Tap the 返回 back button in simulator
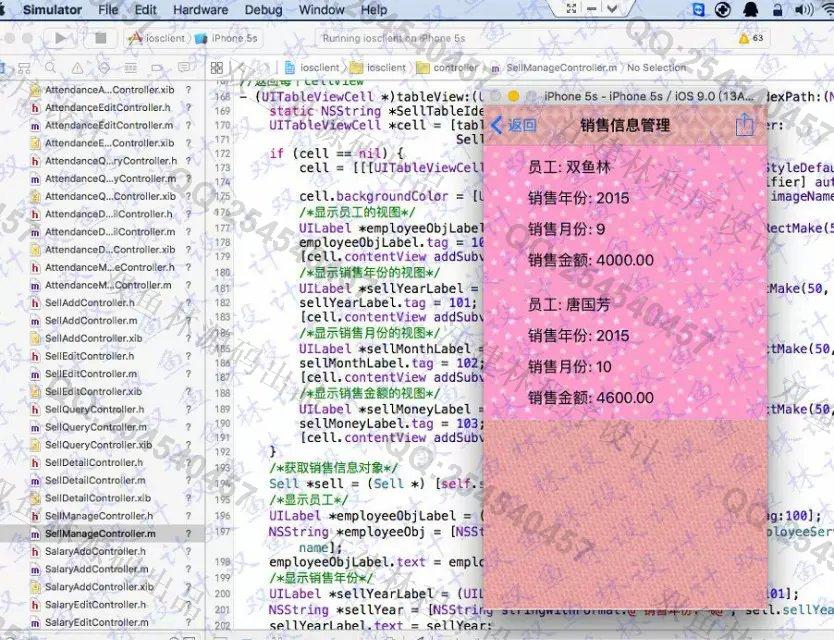 pos(514,125)
